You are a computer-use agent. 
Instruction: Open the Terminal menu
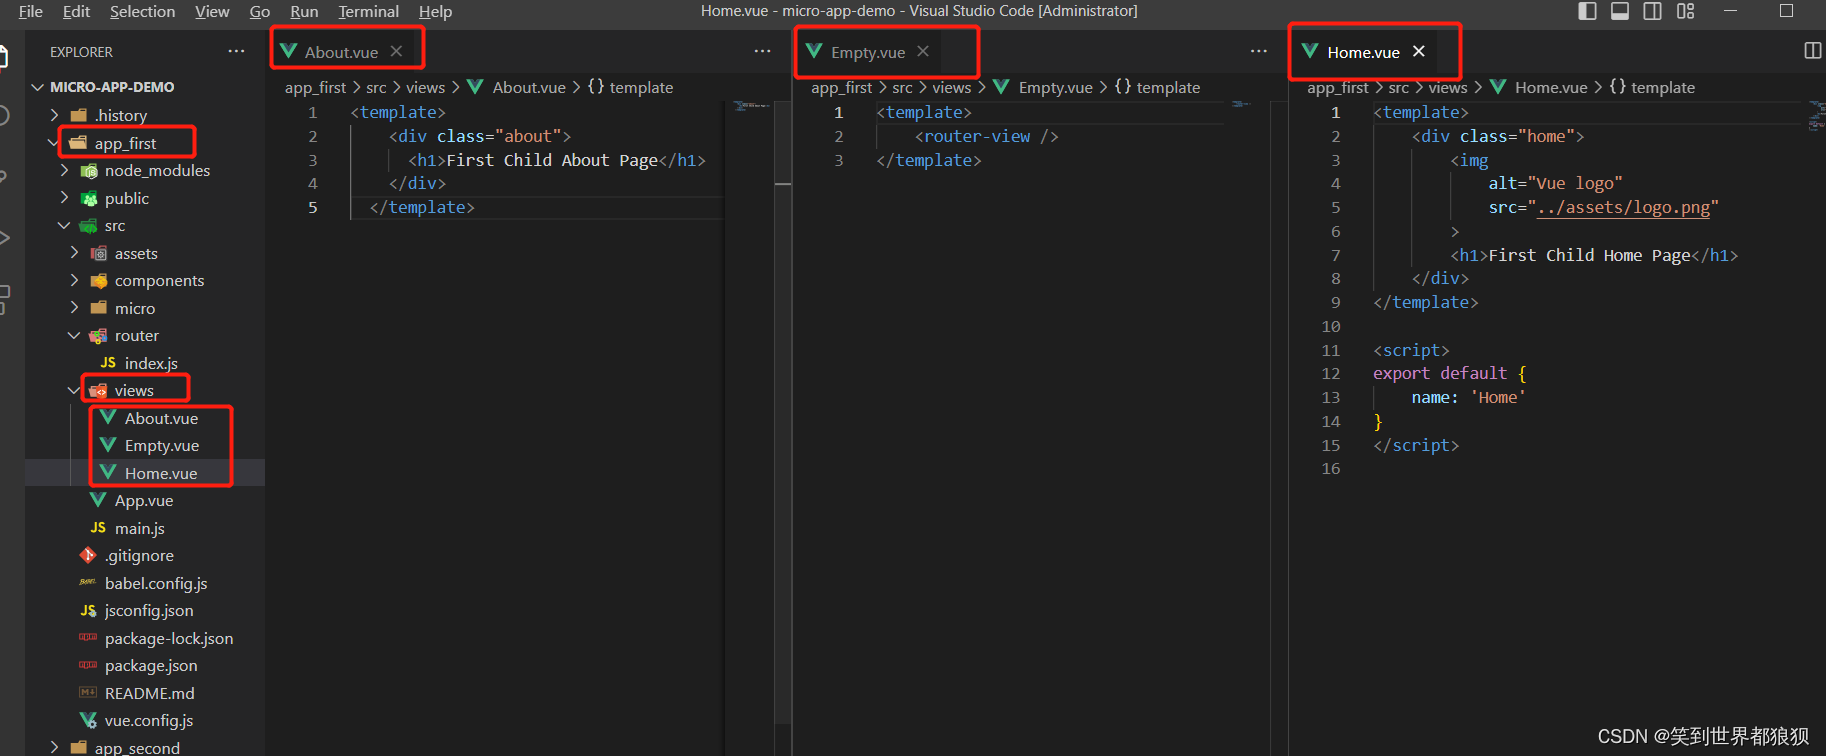368,11
